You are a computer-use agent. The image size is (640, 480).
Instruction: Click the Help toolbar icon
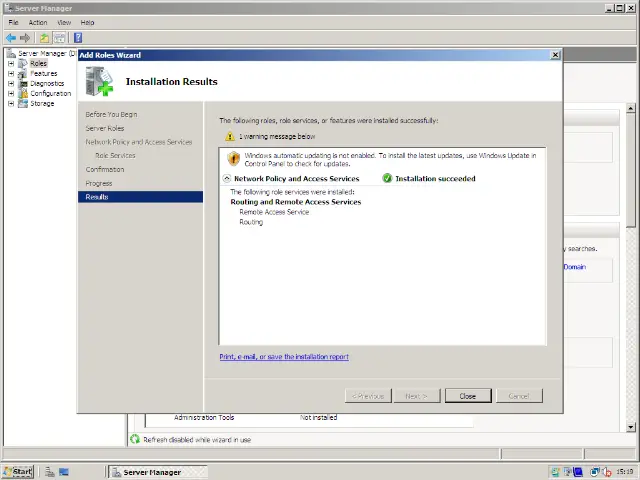(78, 38)
